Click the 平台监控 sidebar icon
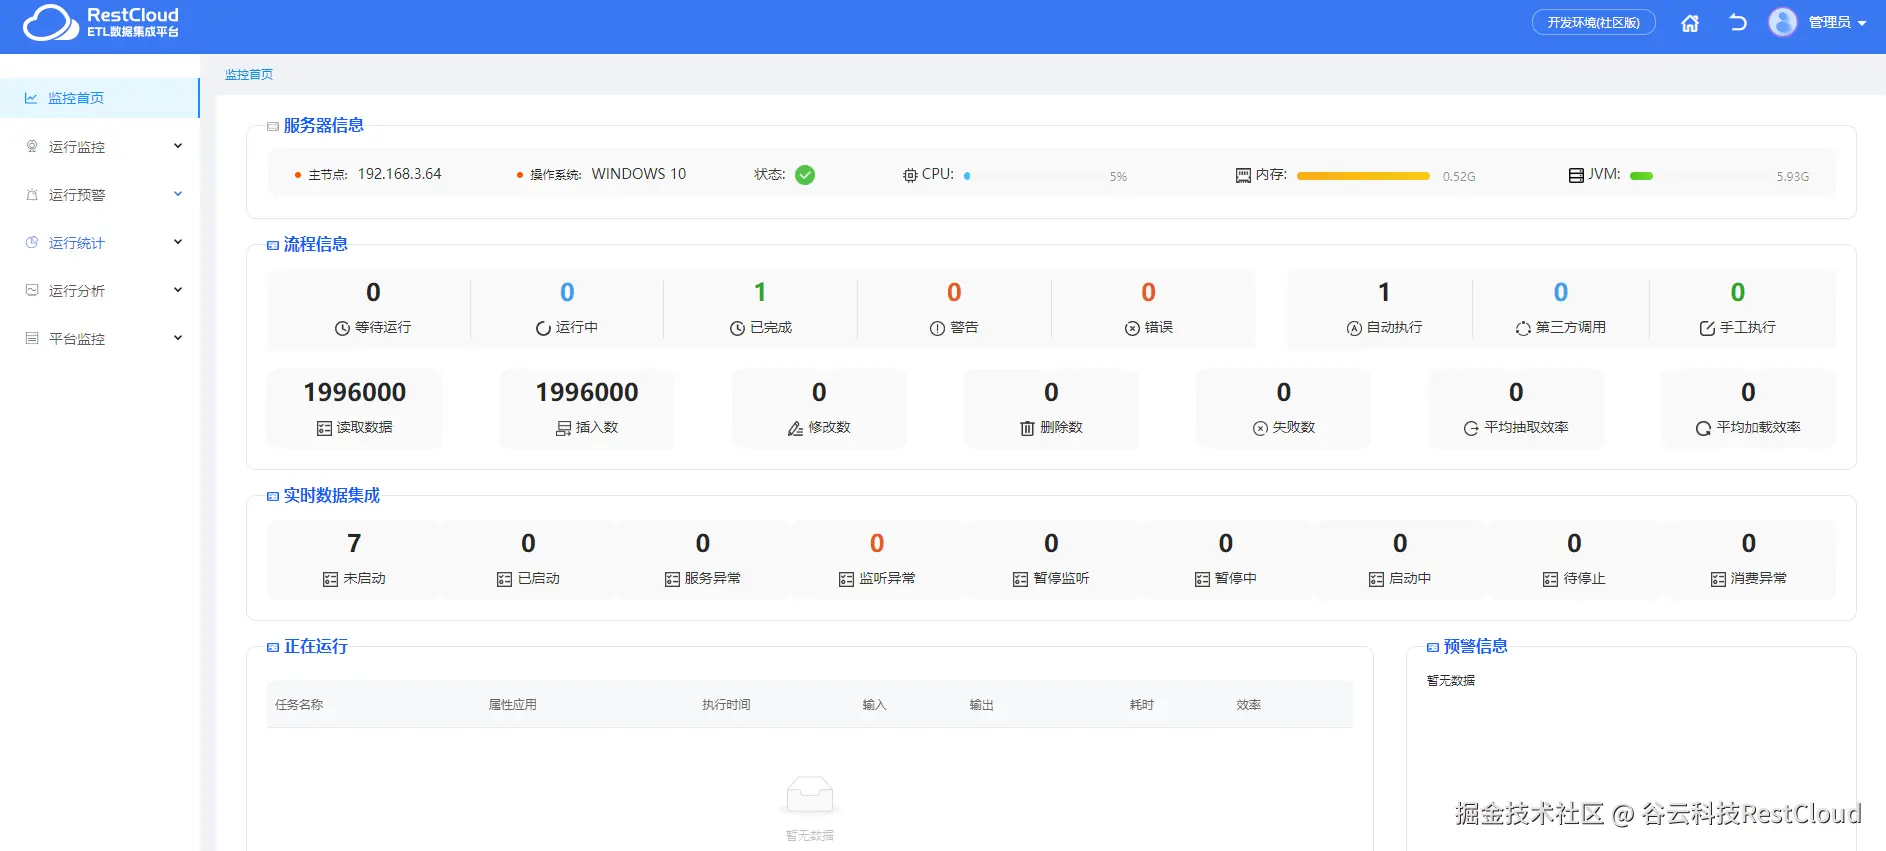 tap(32, 338)
